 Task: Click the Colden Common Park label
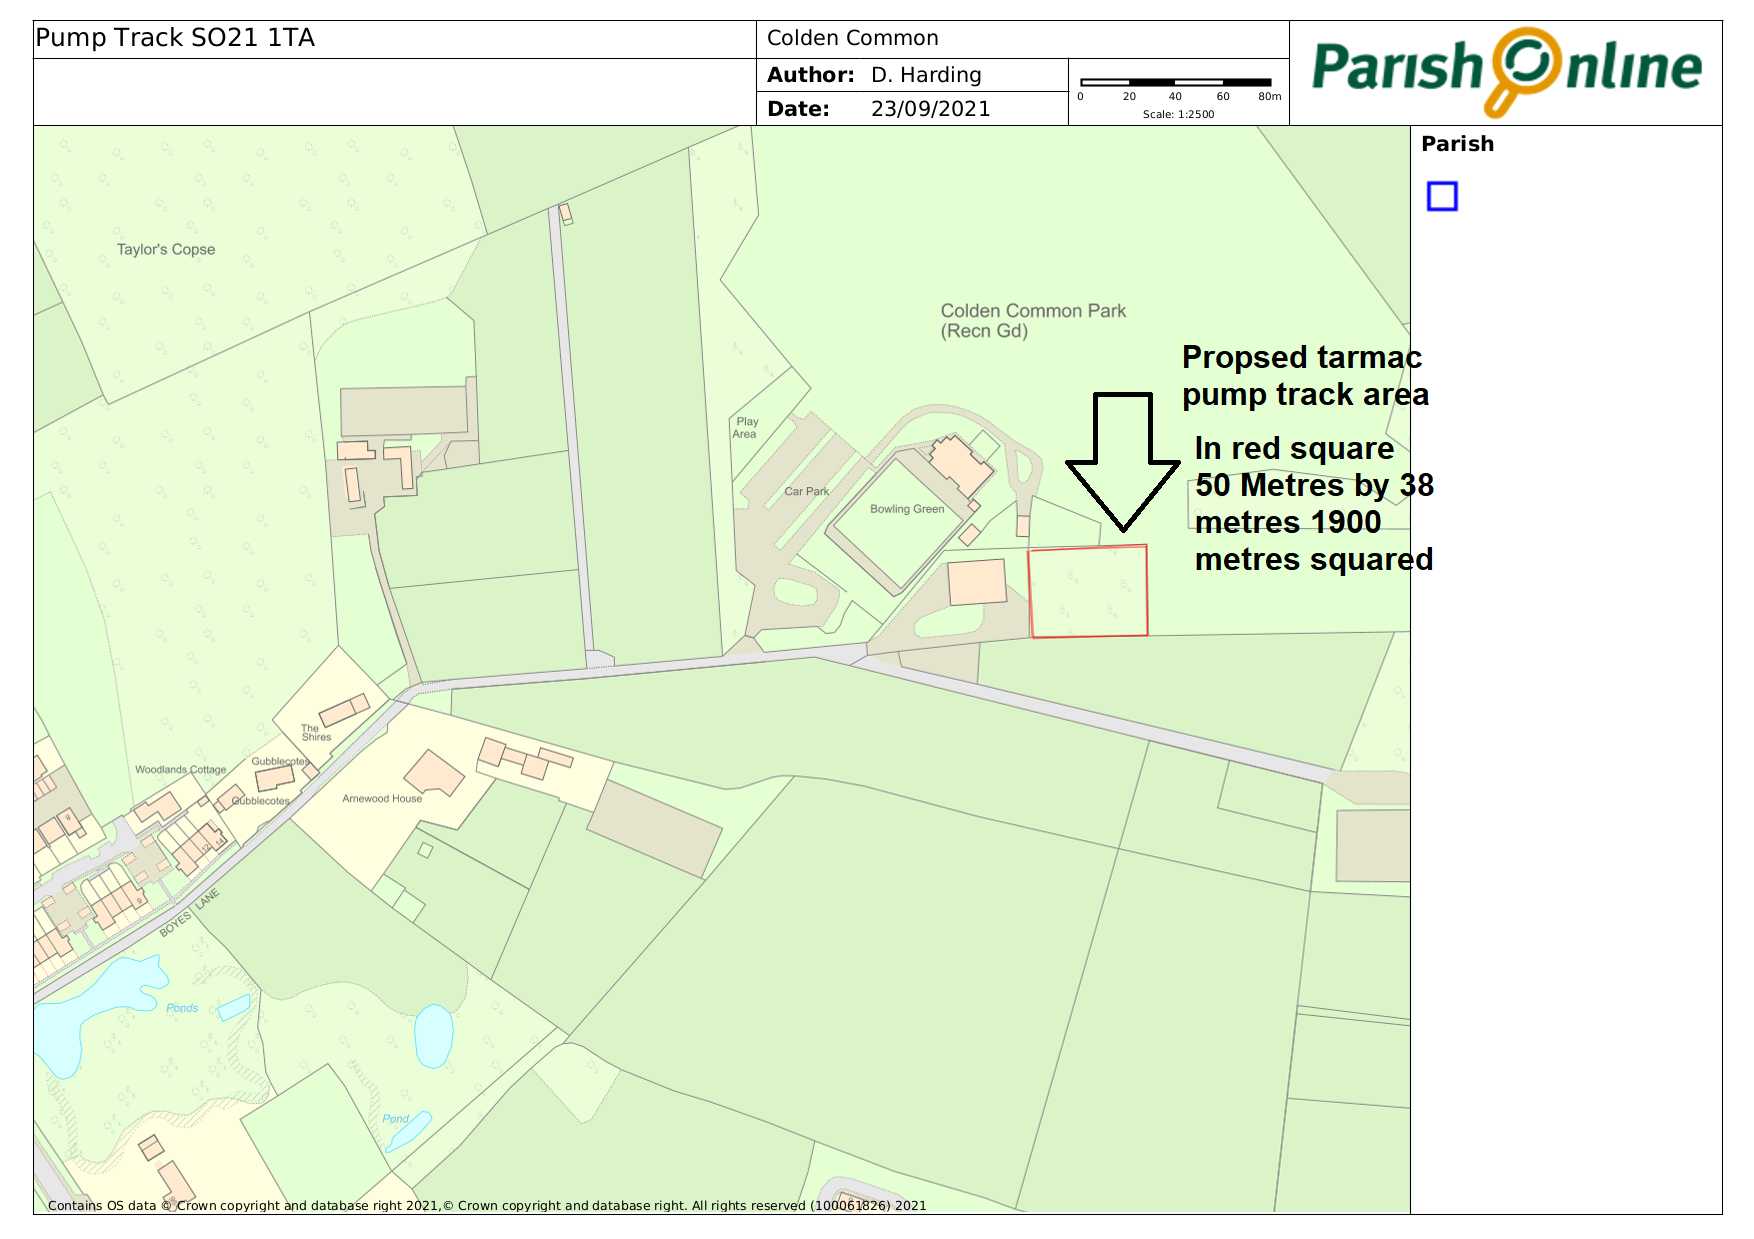1032,320
